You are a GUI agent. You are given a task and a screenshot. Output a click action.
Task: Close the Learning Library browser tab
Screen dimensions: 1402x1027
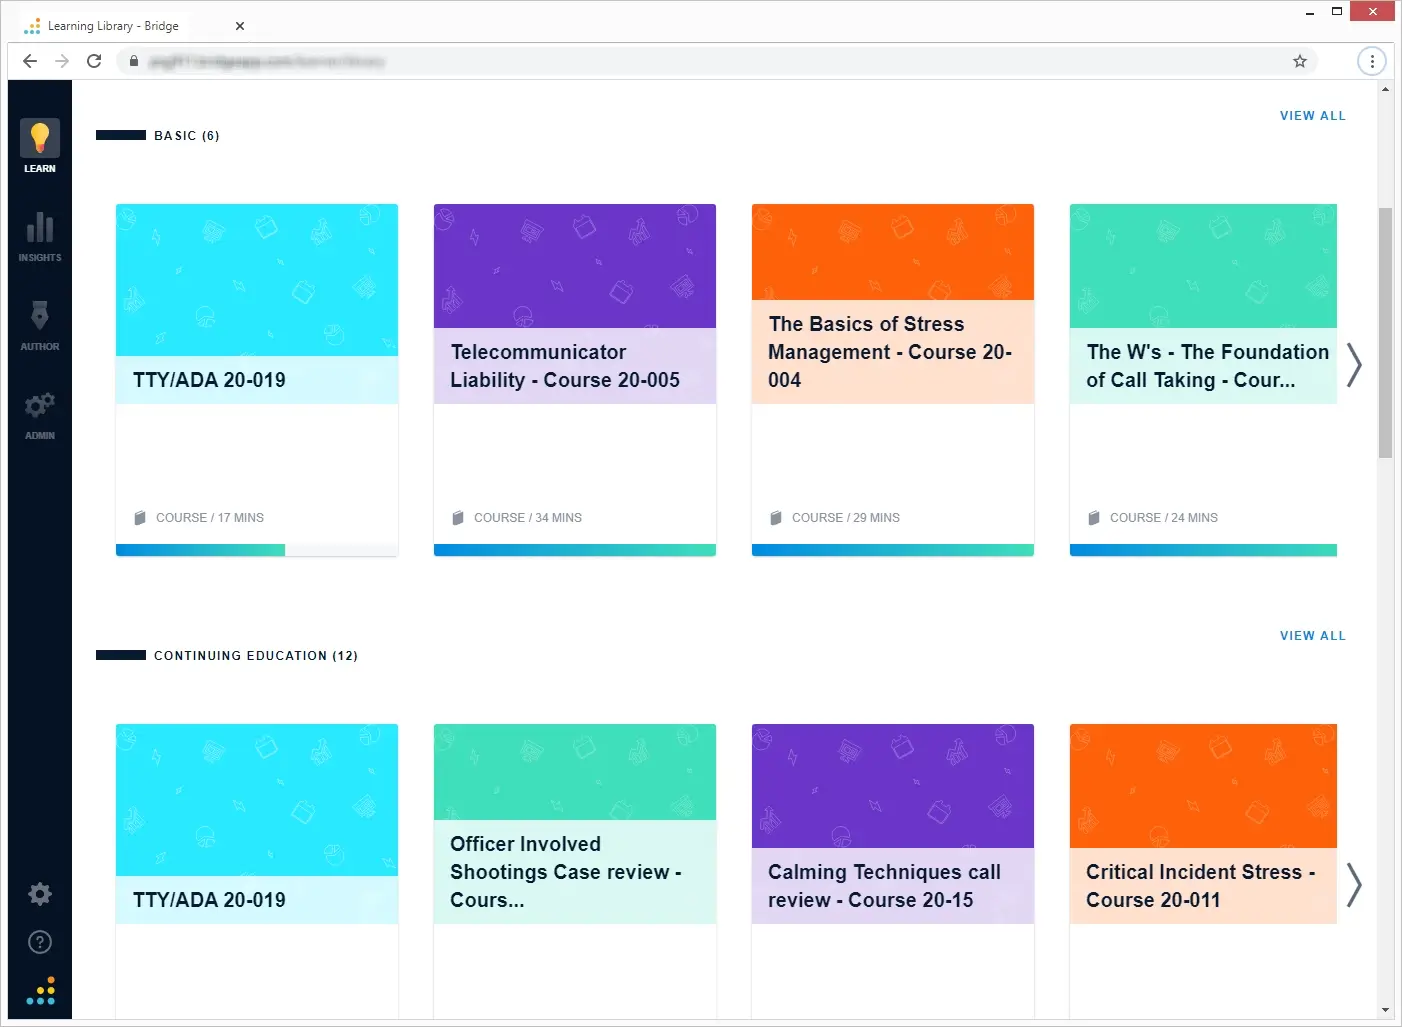pyautogui.click(x=240, y=26)
